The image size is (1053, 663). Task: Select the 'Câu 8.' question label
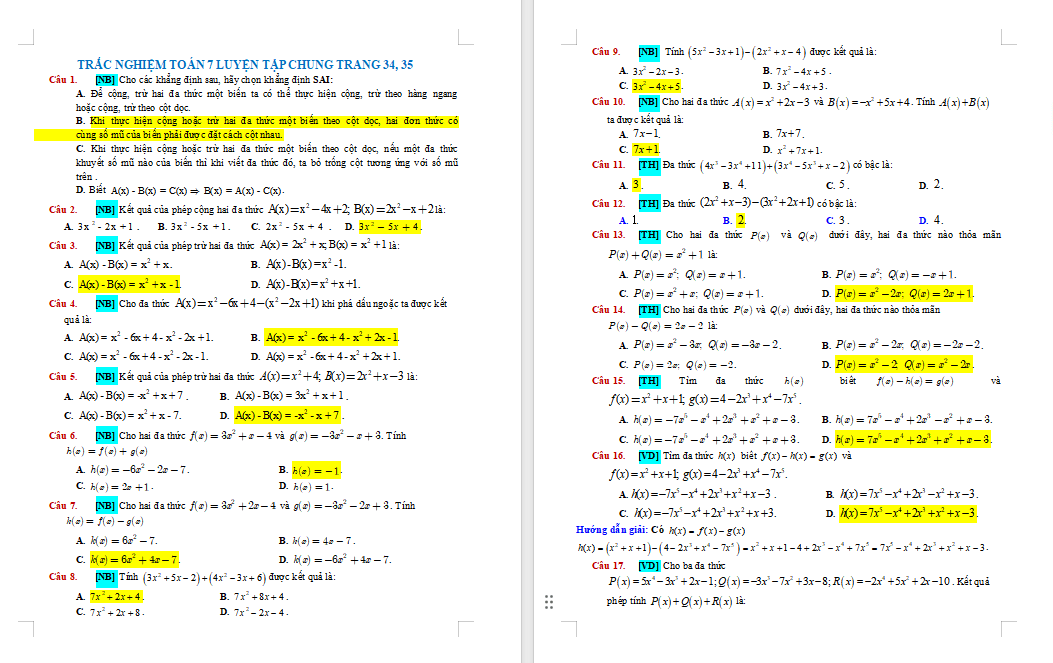pyautogui.click(x=63, y=576)
